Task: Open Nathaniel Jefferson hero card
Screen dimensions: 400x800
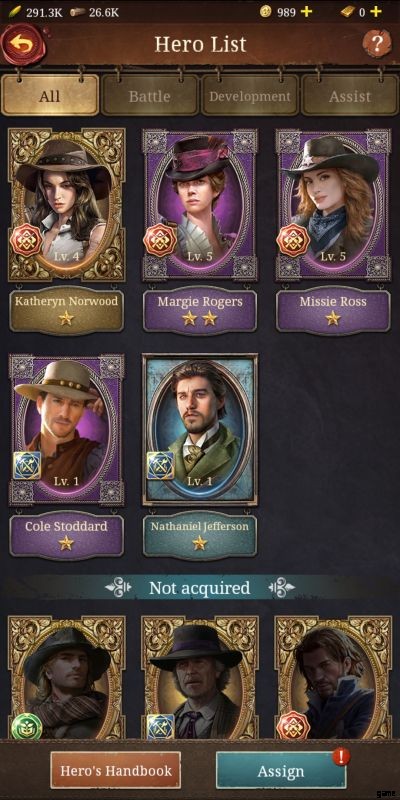Action: point(200,430)
